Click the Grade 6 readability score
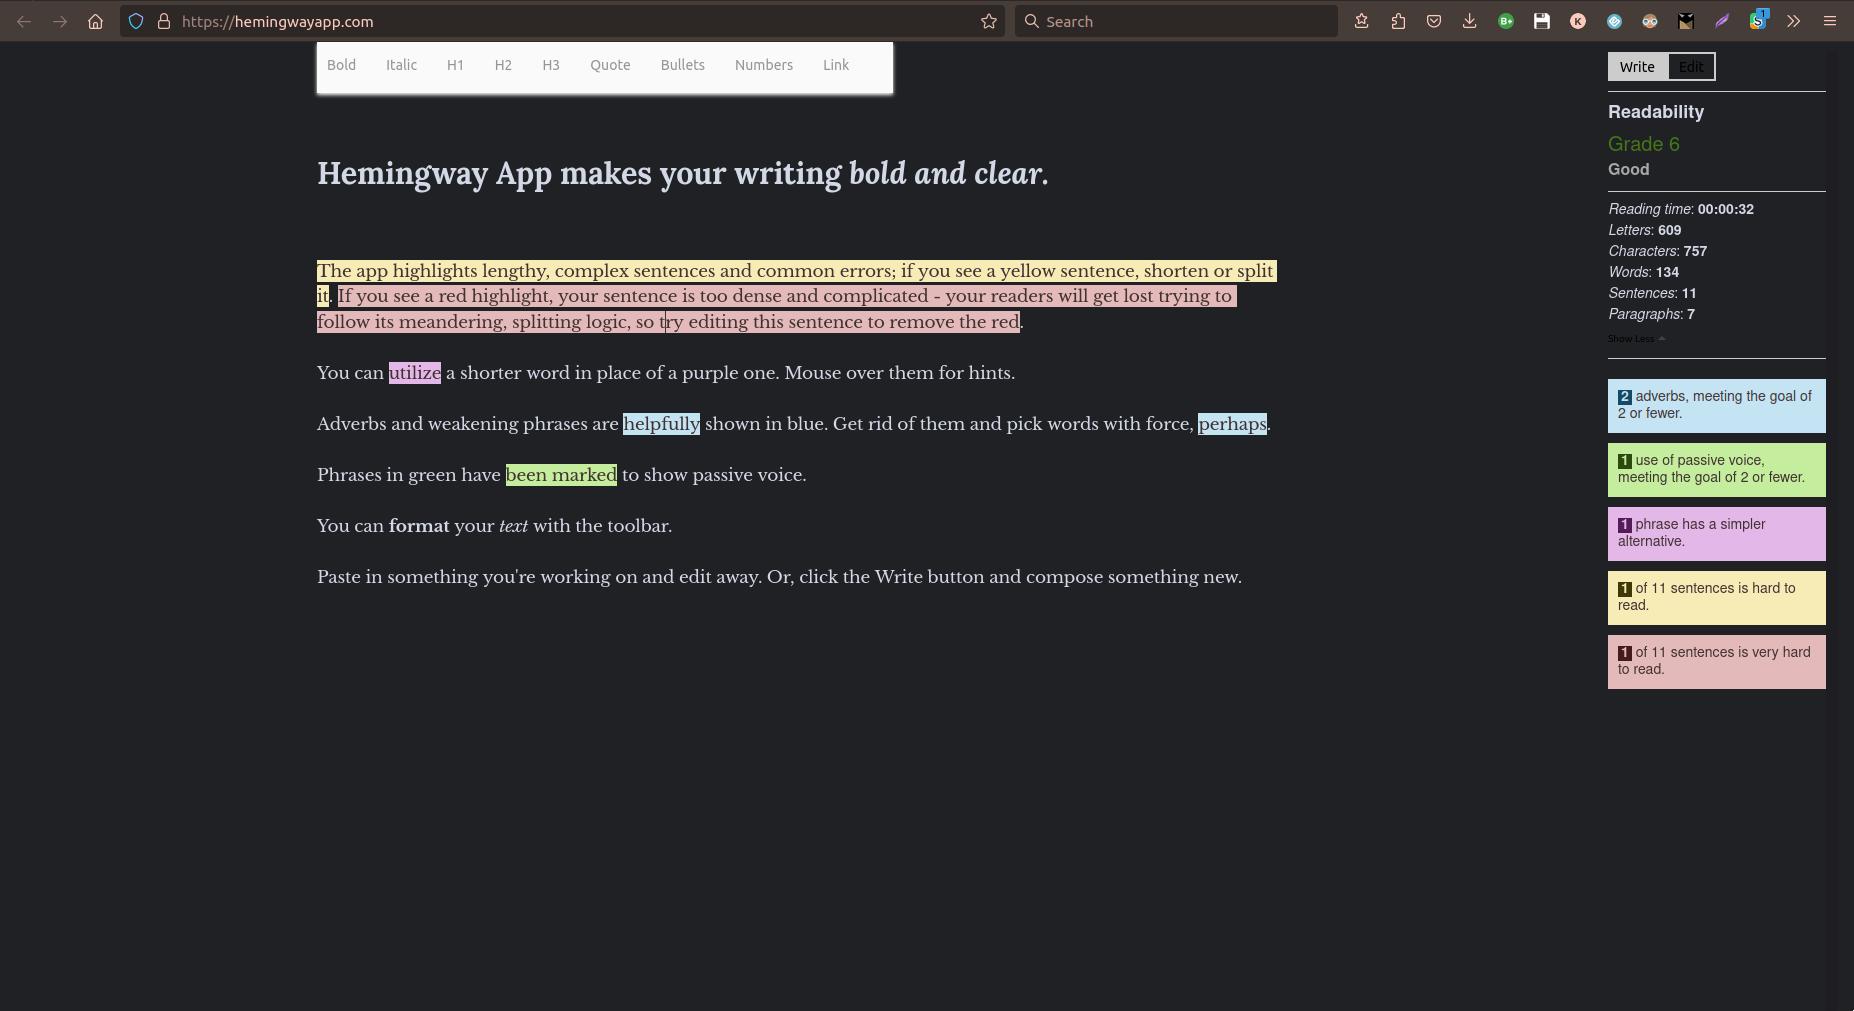 pyautogui.click(x=1643, y=144)
